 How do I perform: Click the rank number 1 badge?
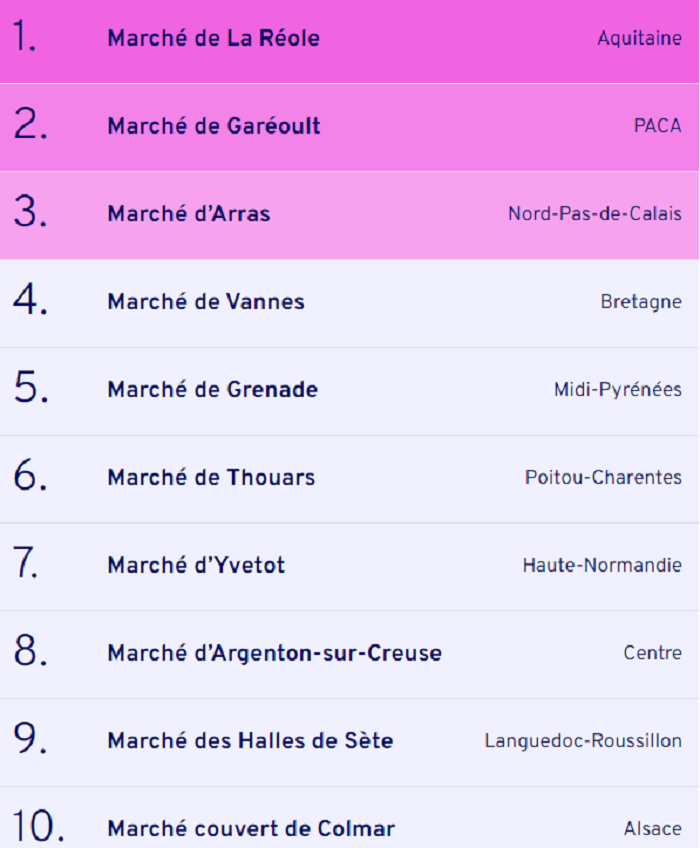click(25, 36)
